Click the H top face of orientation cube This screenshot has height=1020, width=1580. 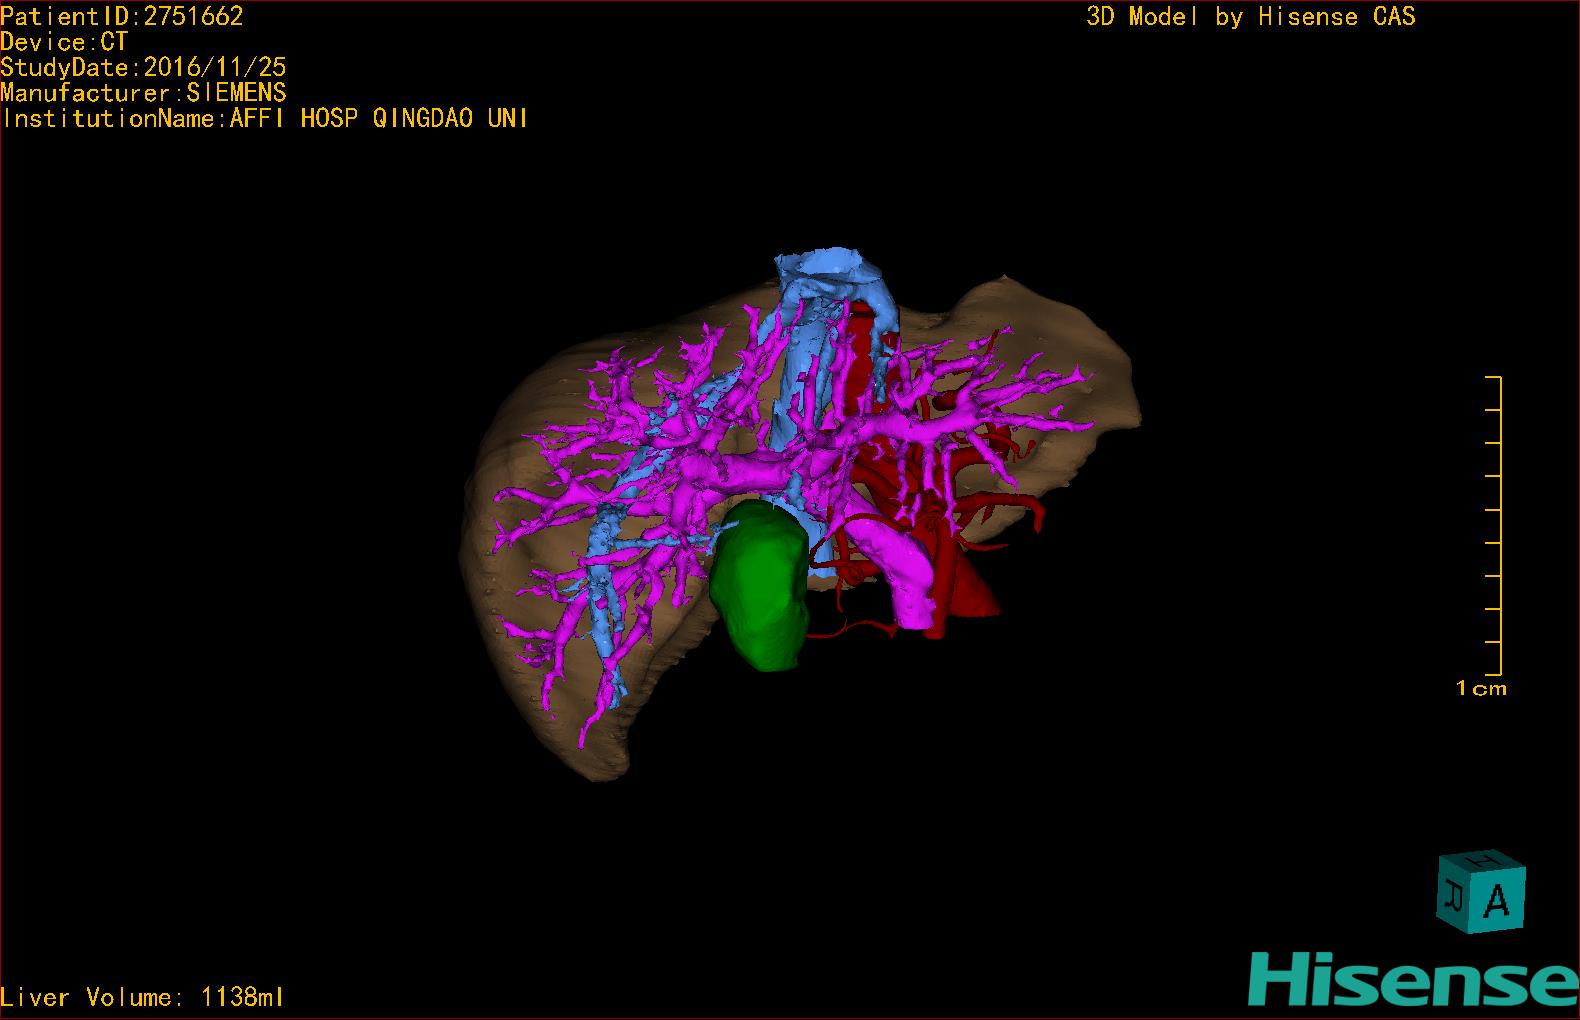[x=1483, y=861]
